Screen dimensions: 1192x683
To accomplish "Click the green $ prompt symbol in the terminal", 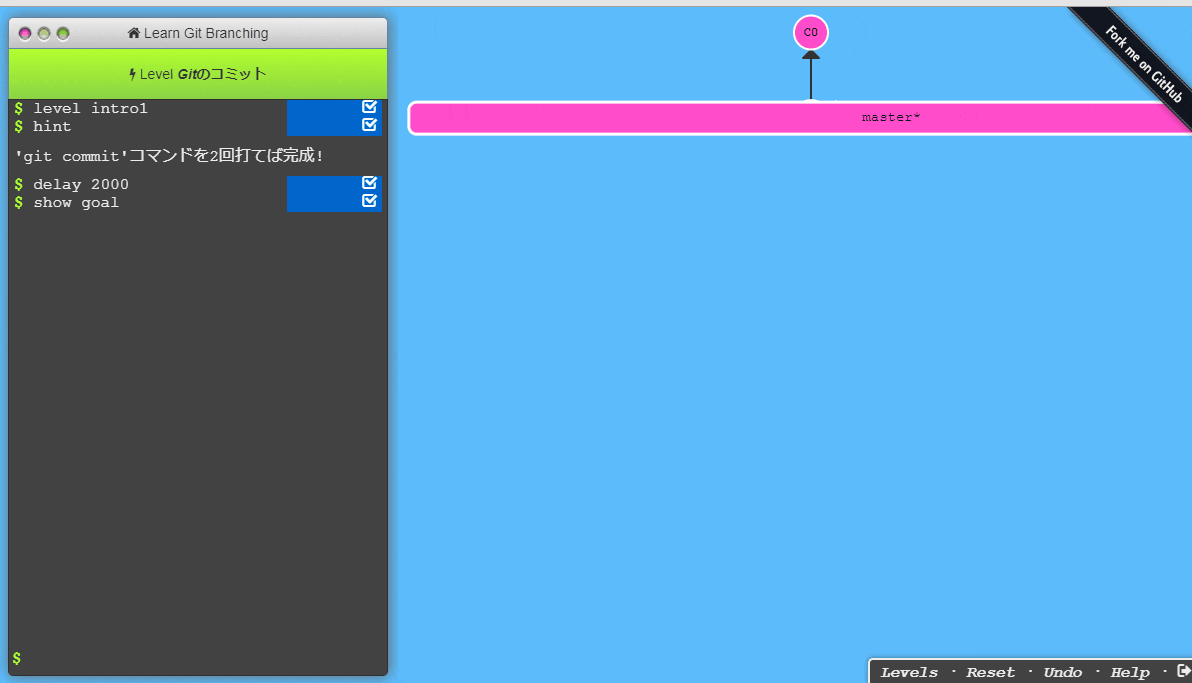I will click(x=17, y=658).
